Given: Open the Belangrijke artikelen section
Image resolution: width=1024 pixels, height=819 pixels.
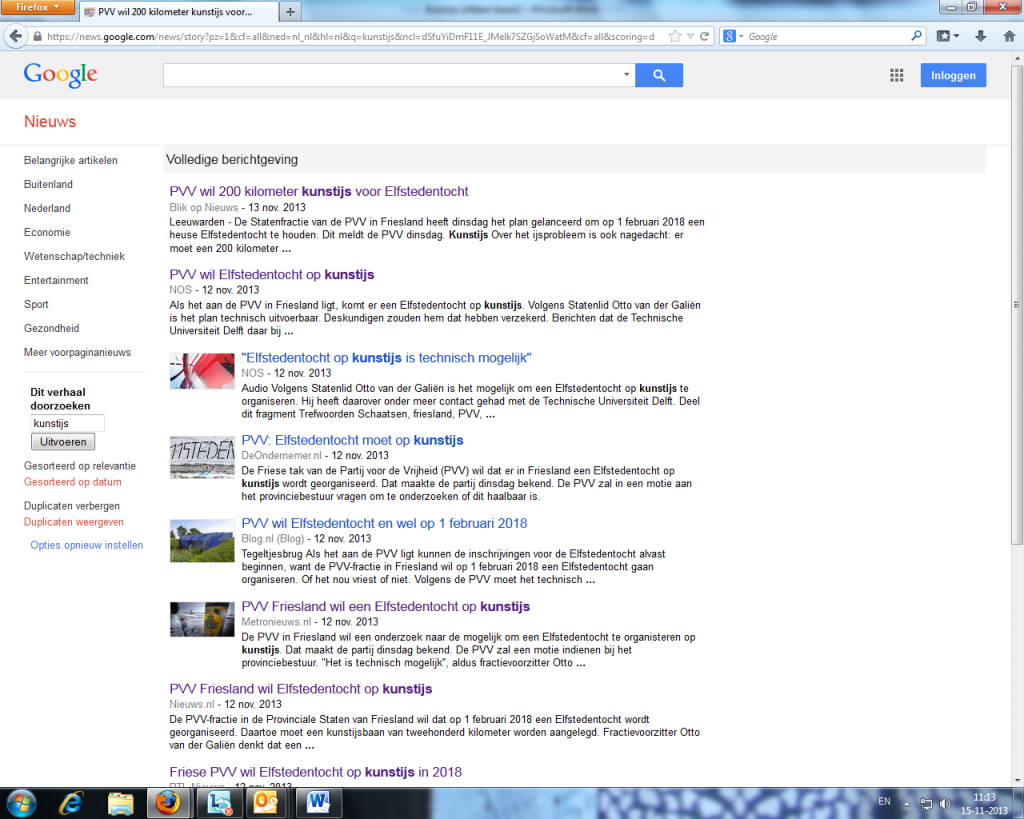Looking at the screenshot, I should (x=71, y=160).
